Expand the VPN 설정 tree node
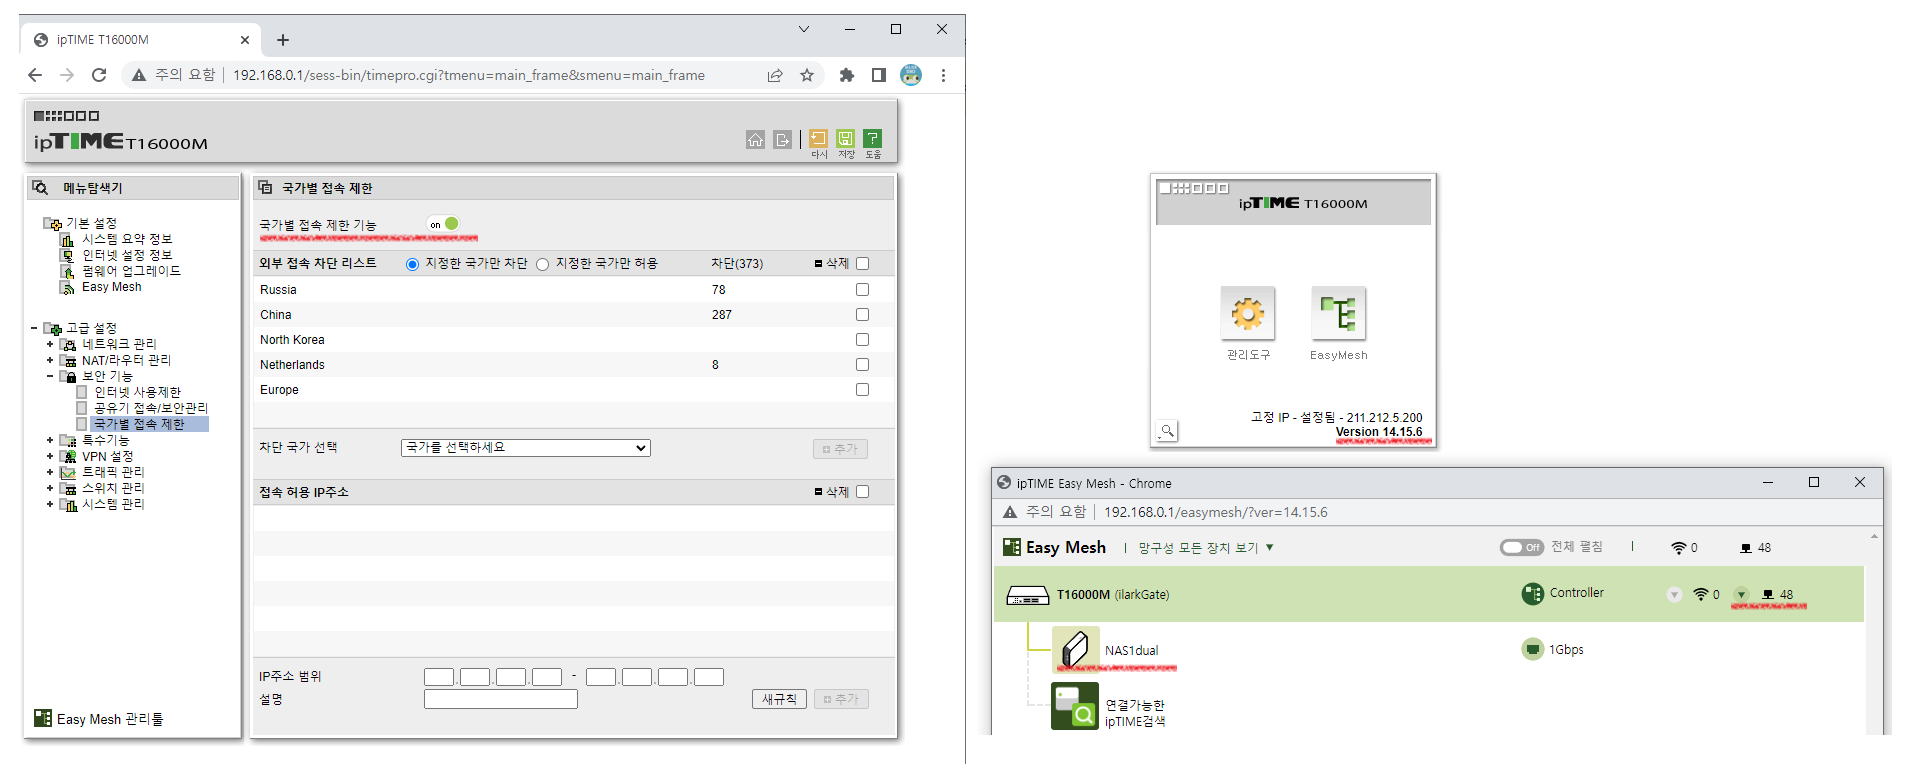 50,456
